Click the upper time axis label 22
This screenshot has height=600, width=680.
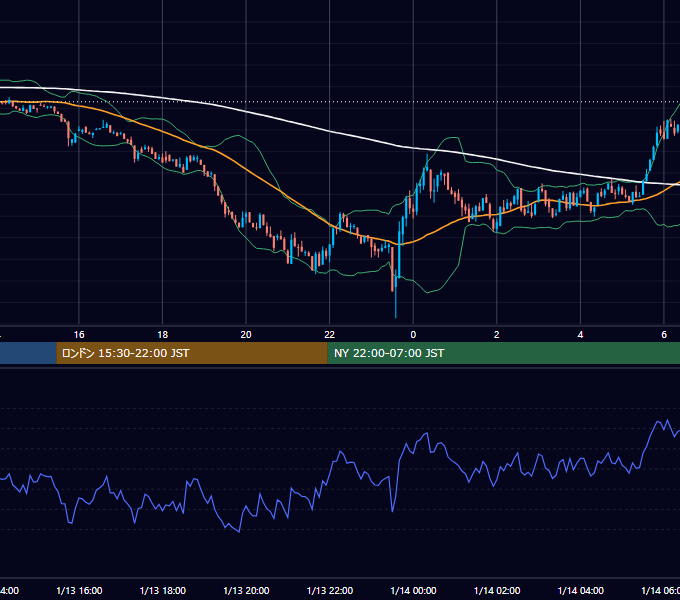pyautogui.click(x=330, y=335)
